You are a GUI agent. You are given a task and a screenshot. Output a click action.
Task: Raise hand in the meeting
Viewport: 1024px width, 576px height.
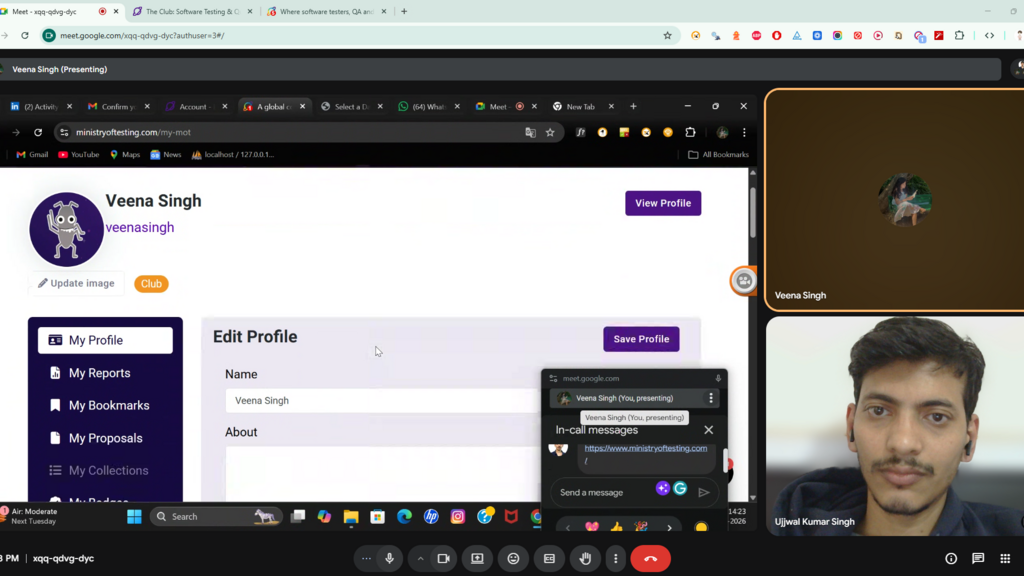click(x=585, y=558)
